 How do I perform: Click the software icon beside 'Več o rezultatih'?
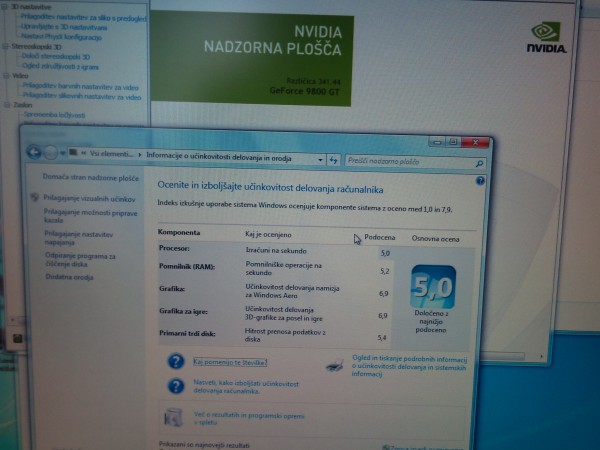[174, 417]
